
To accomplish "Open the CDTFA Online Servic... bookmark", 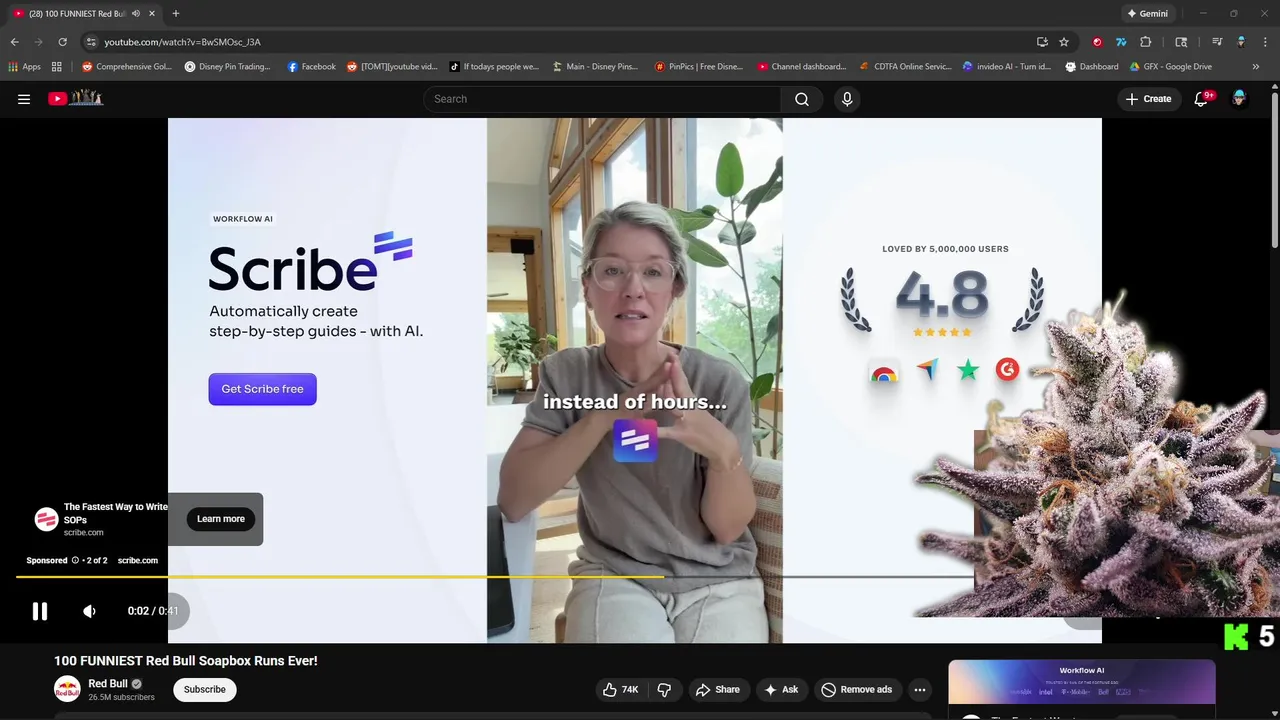I will pos(906,67).
